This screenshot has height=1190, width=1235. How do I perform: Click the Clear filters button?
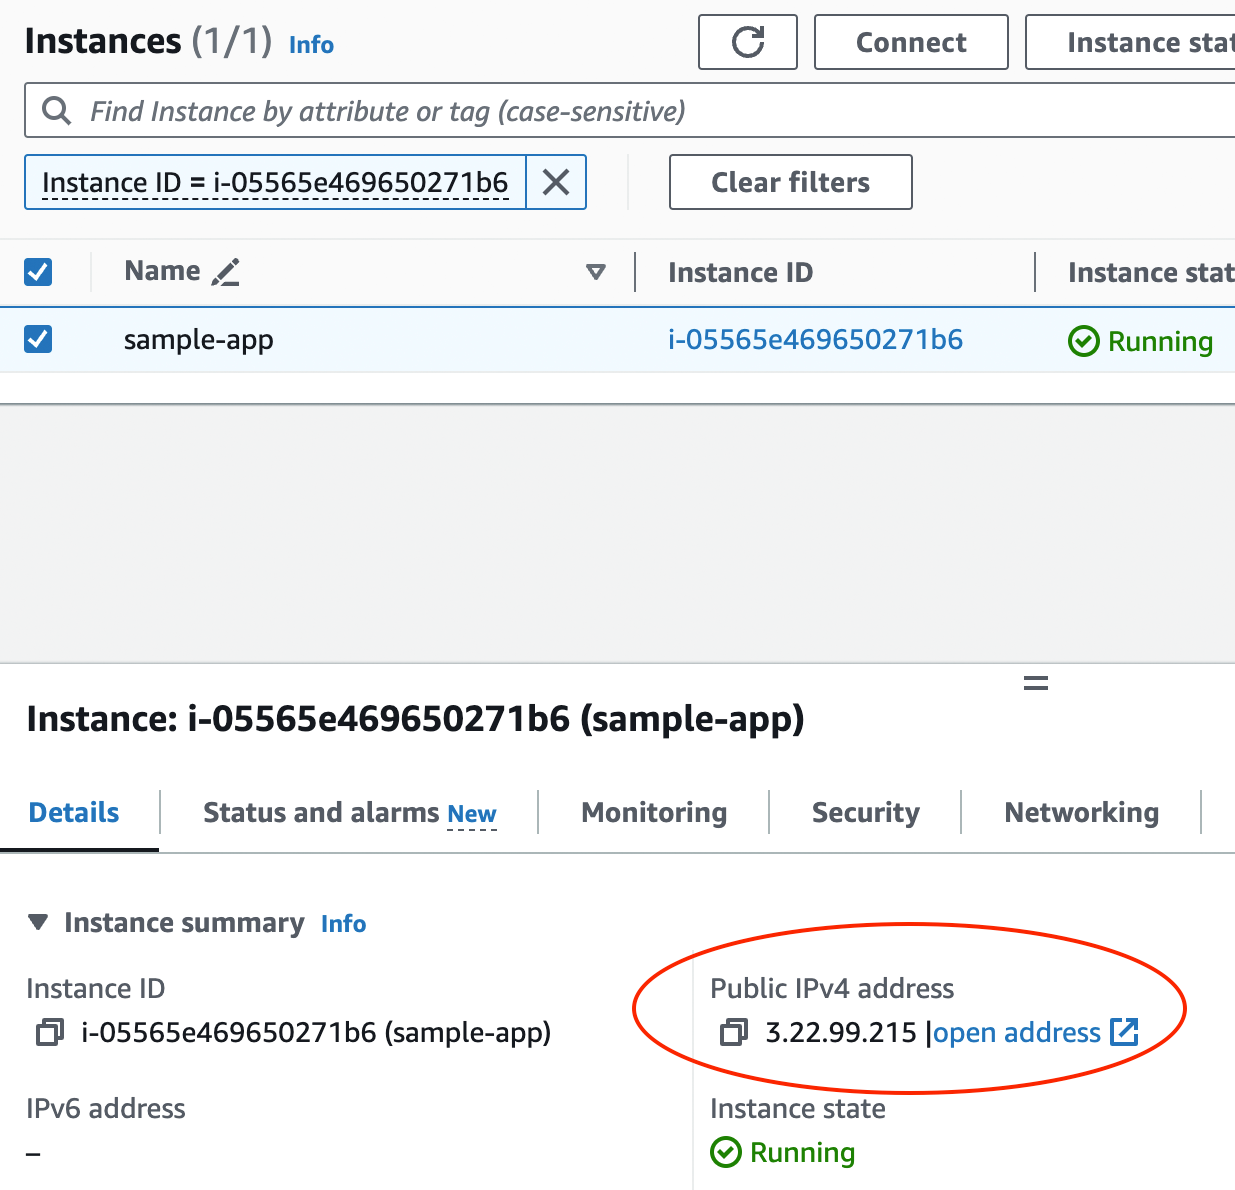(791, 182)
